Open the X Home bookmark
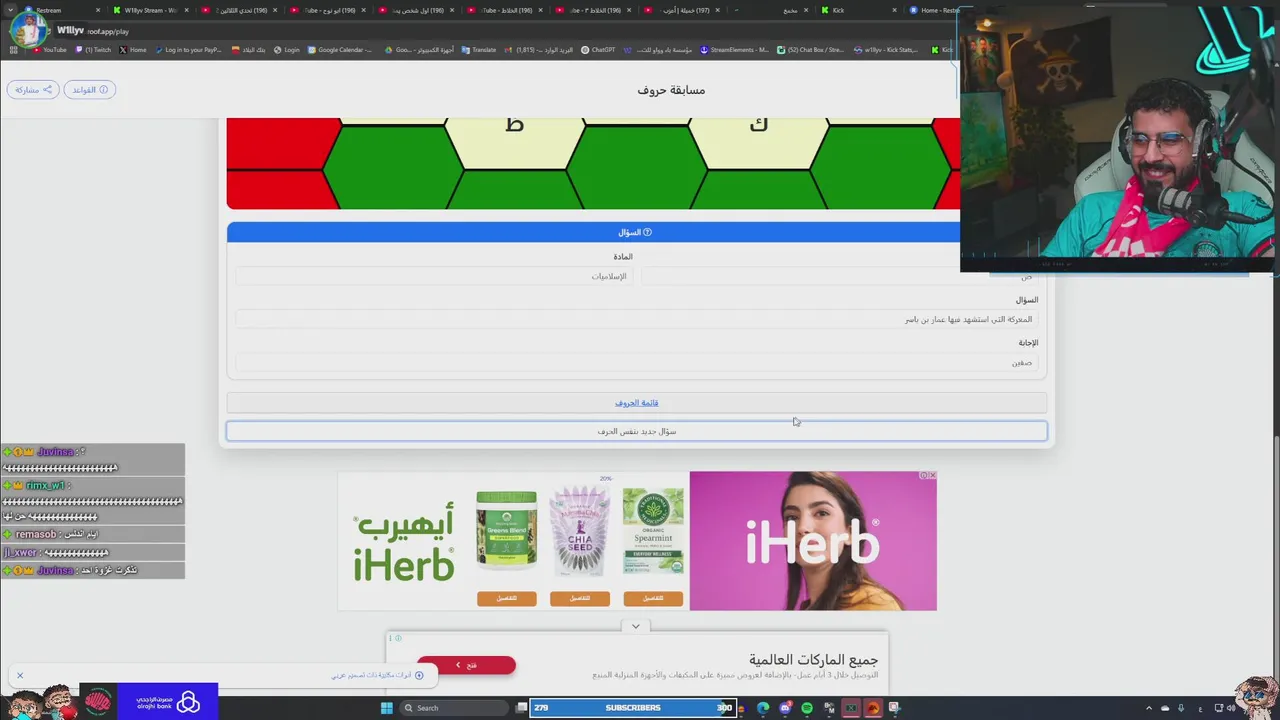Image resolution: width=1280 pixels, height=720 pixels. coord(132,50)
